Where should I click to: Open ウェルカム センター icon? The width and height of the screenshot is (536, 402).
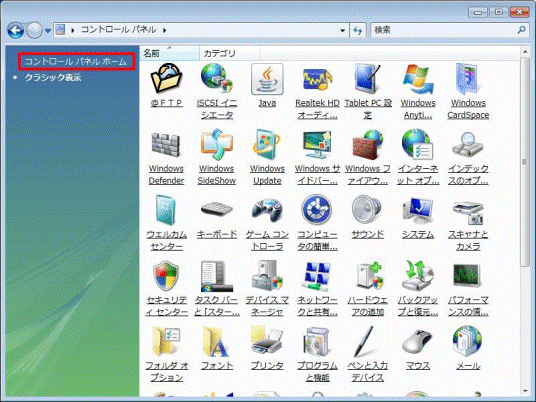click(x=166, y=210)
